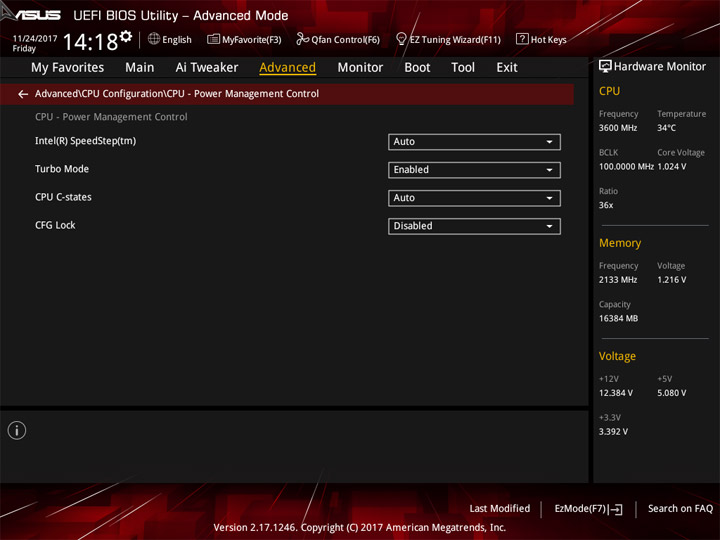Image resolution: width=720 pixels, height=540 pixels.
Task: Click the Core Voltage value 1.024 V
Action: pyautogui.click(x=672, y=167)
